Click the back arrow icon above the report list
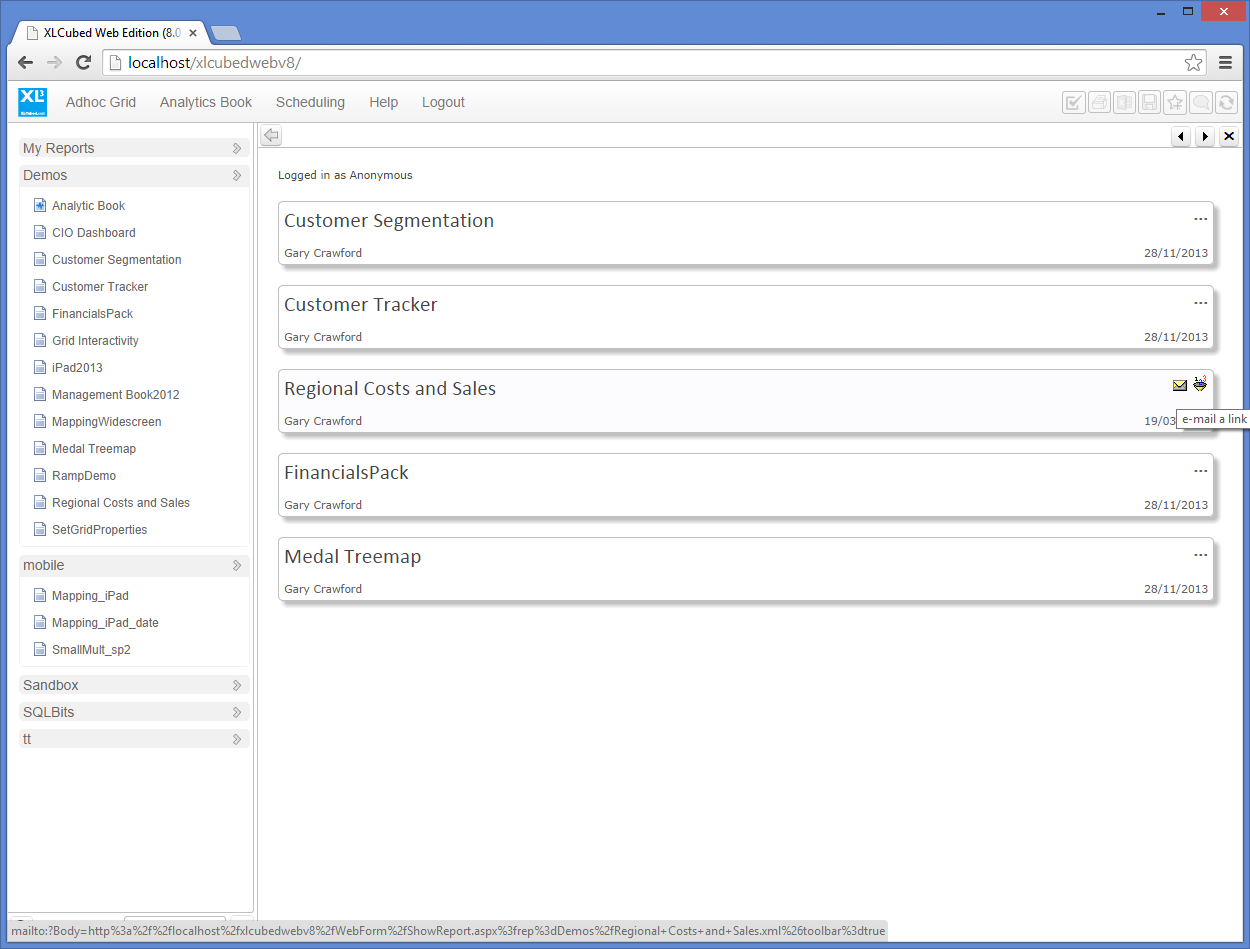The height and width of the screenshot is (949, 1250). pyautogui.click(x=271, y=136)
